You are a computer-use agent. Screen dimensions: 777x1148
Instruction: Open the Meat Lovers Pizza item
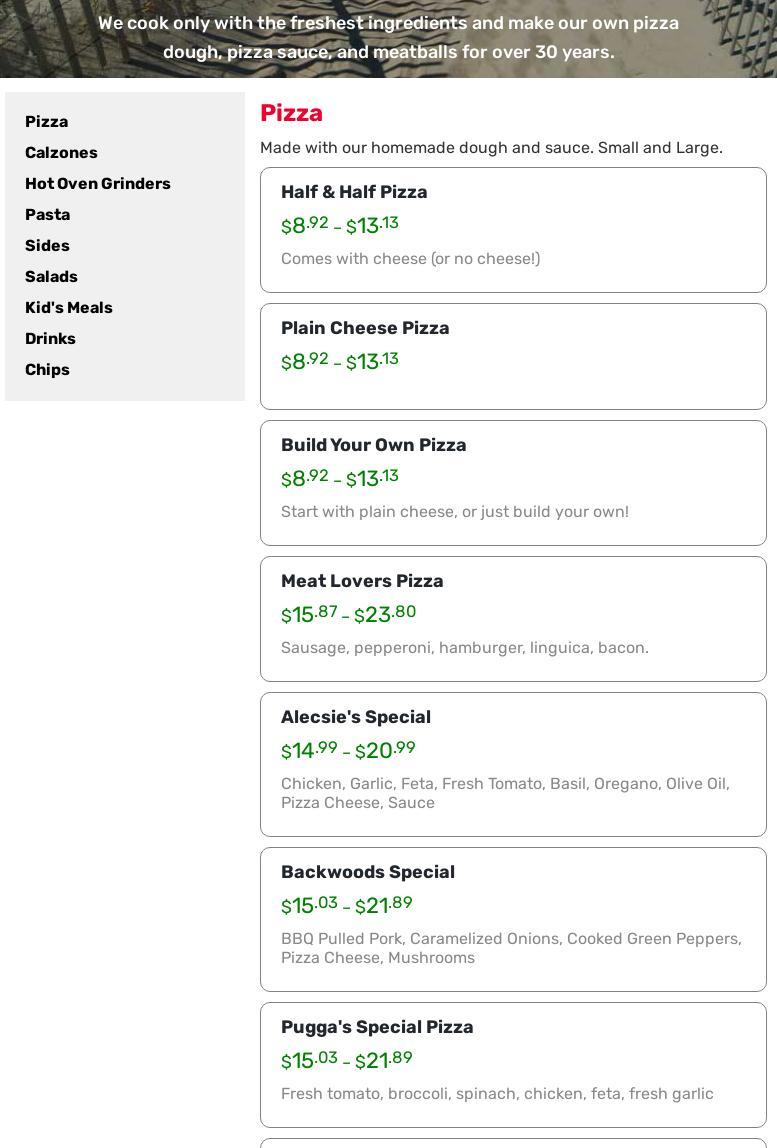click(x=362, y=581)
